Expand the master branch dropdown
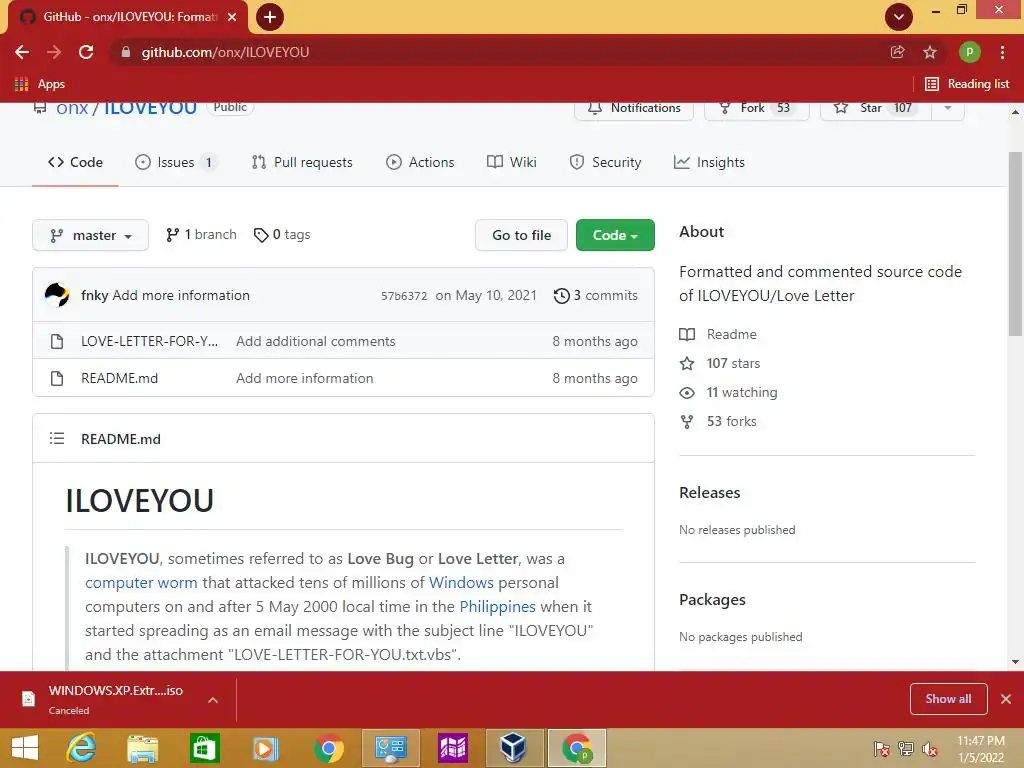 90,235
